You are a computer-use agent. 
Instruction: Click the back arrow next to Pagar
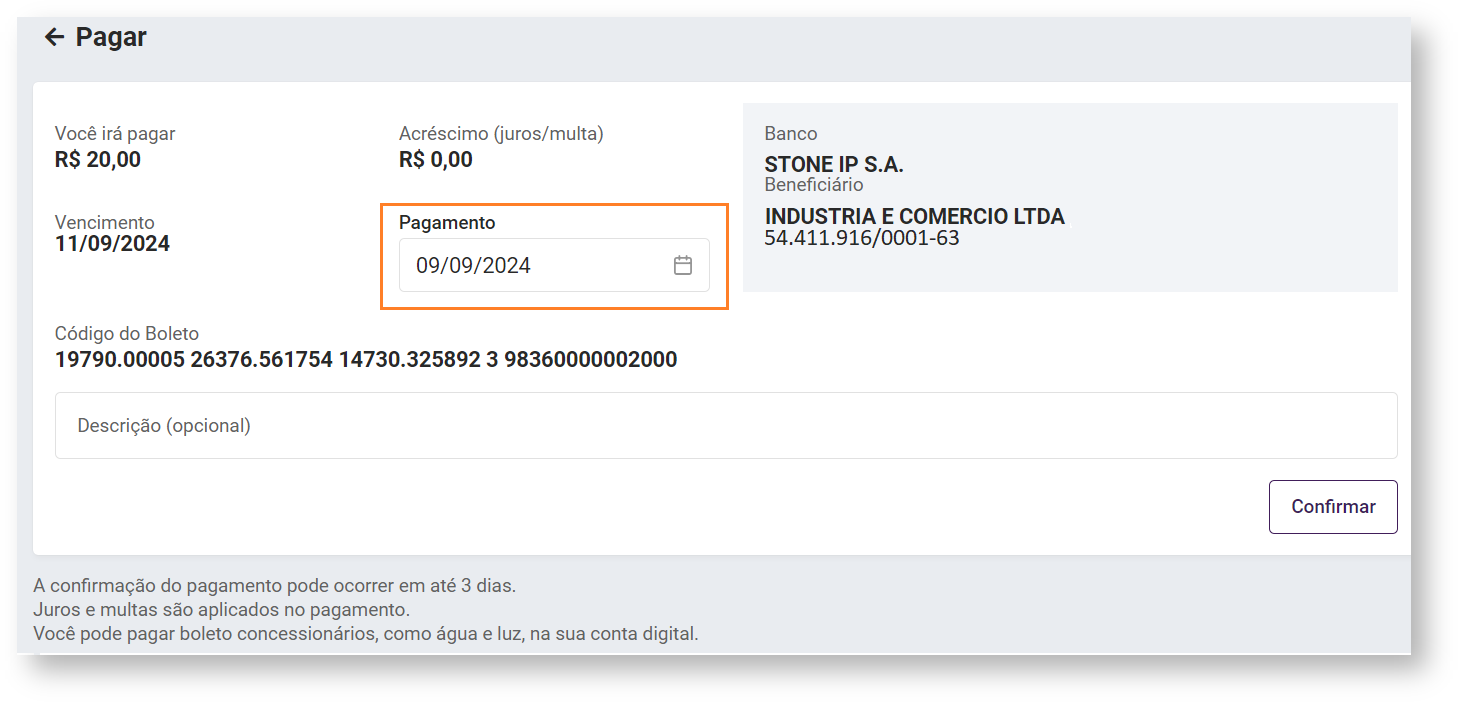click(54, 38)
